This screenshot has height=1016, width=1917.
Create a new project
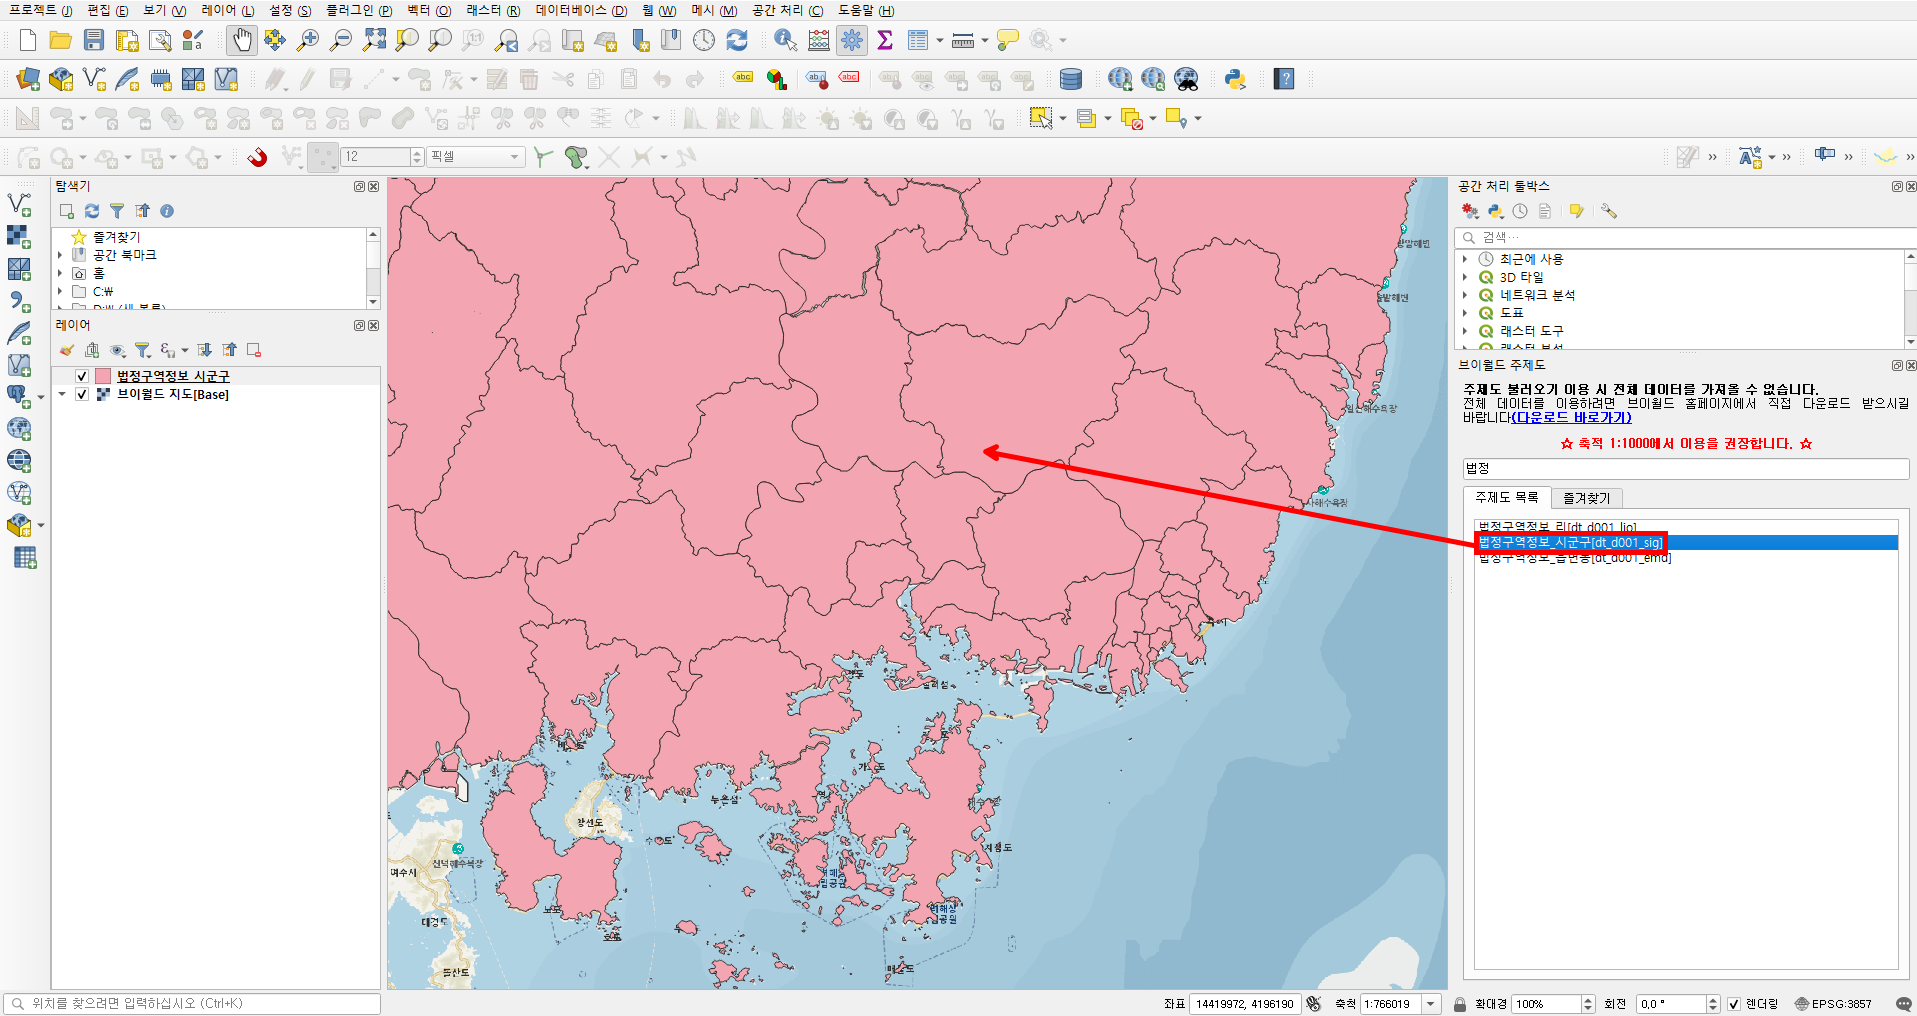tap(28, 40)
